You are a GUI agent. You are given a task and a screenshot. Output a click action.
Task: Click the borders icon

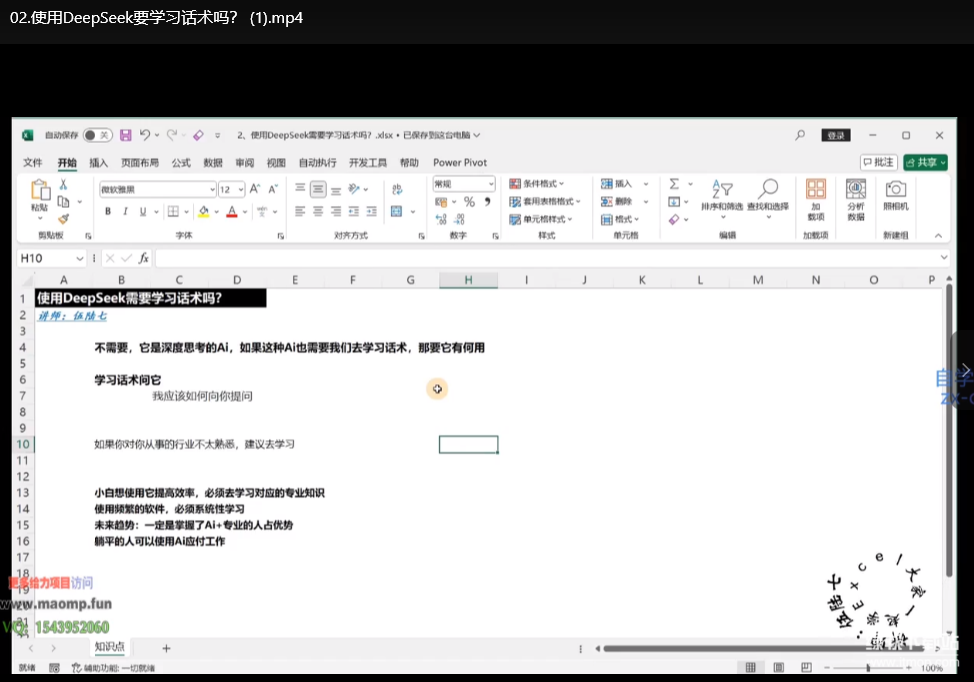pyautogui.click(x=173, y=212)
